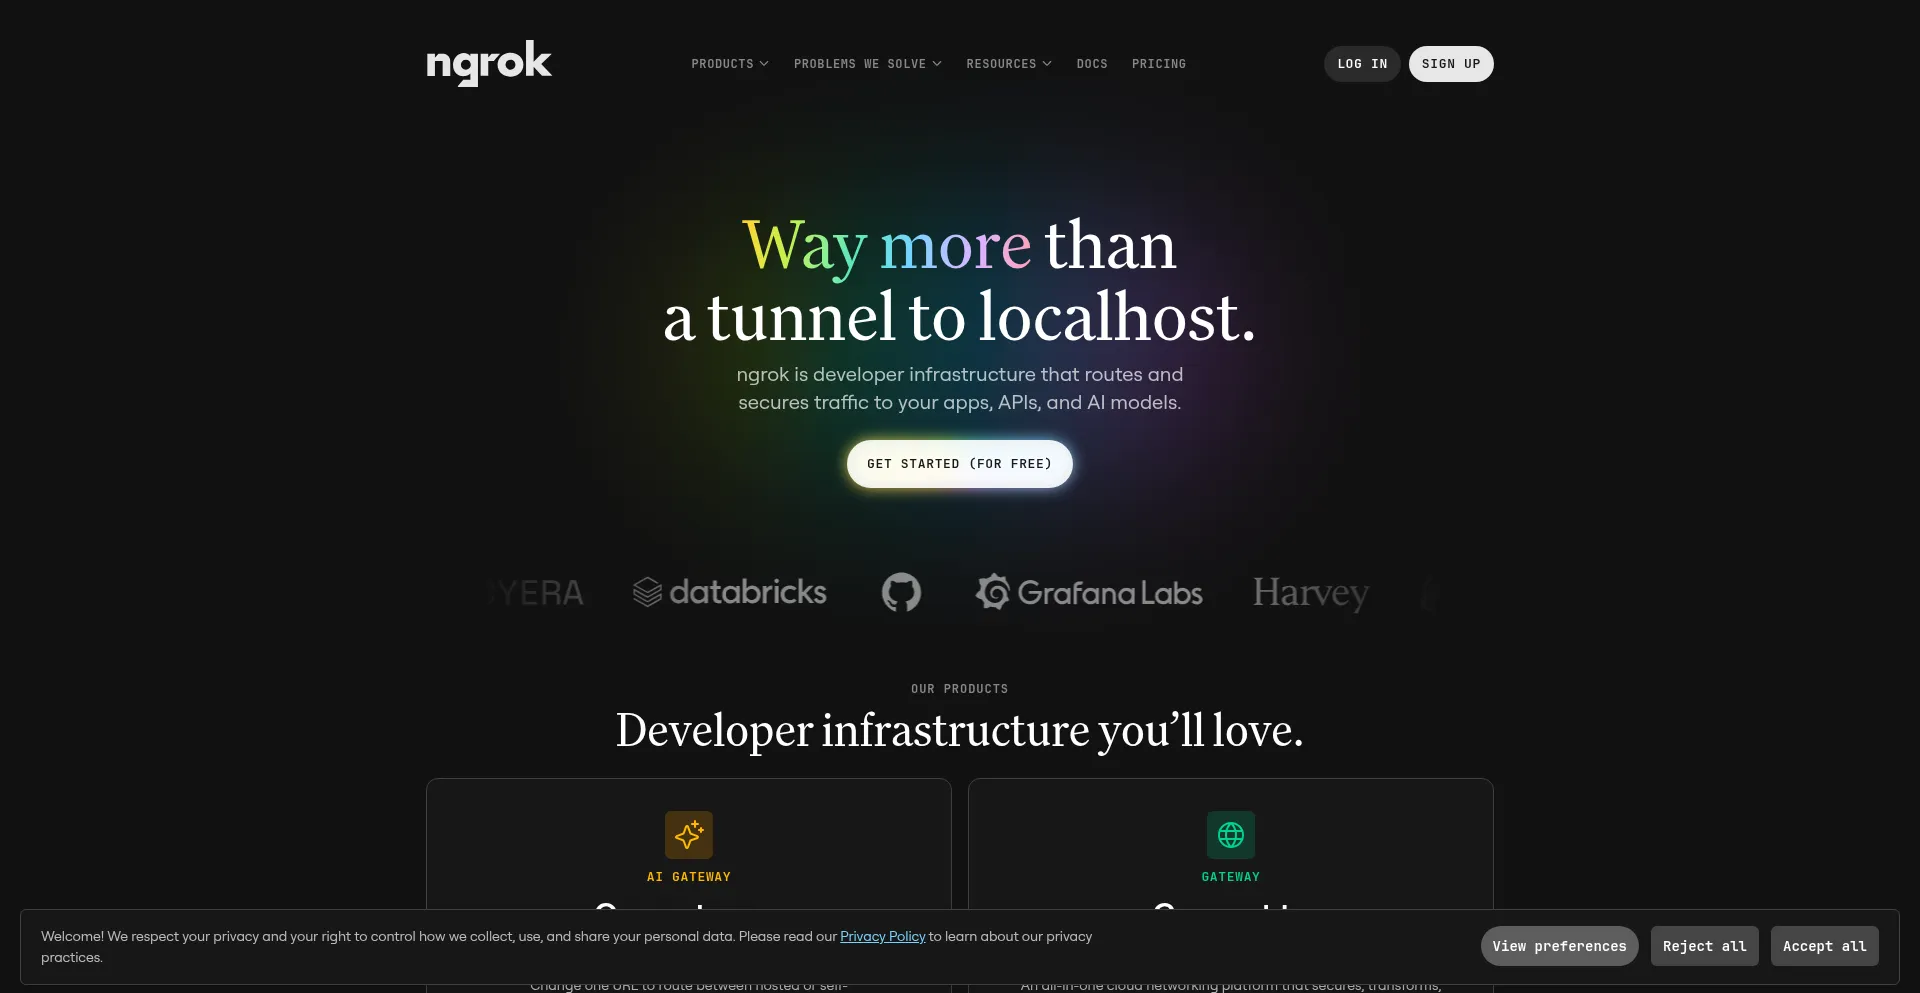Viewport: 1920px width, 993px height.
Task: Click the ngrok logo
Action: point(489,63)
